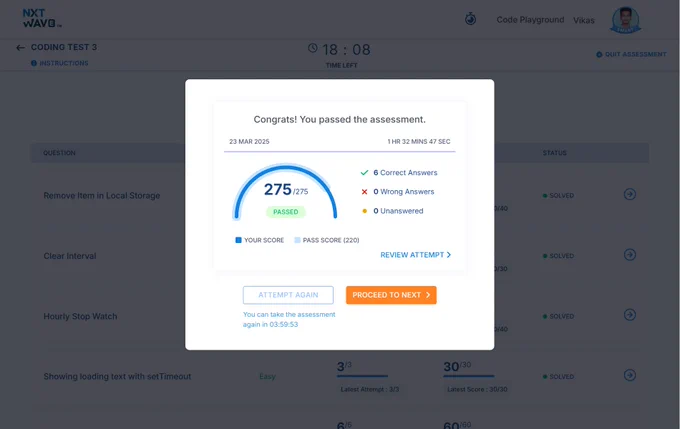Screen dimensions: 680x429
Task: Click arrow icon for setTimeout question row
Action: click(630, 375)
